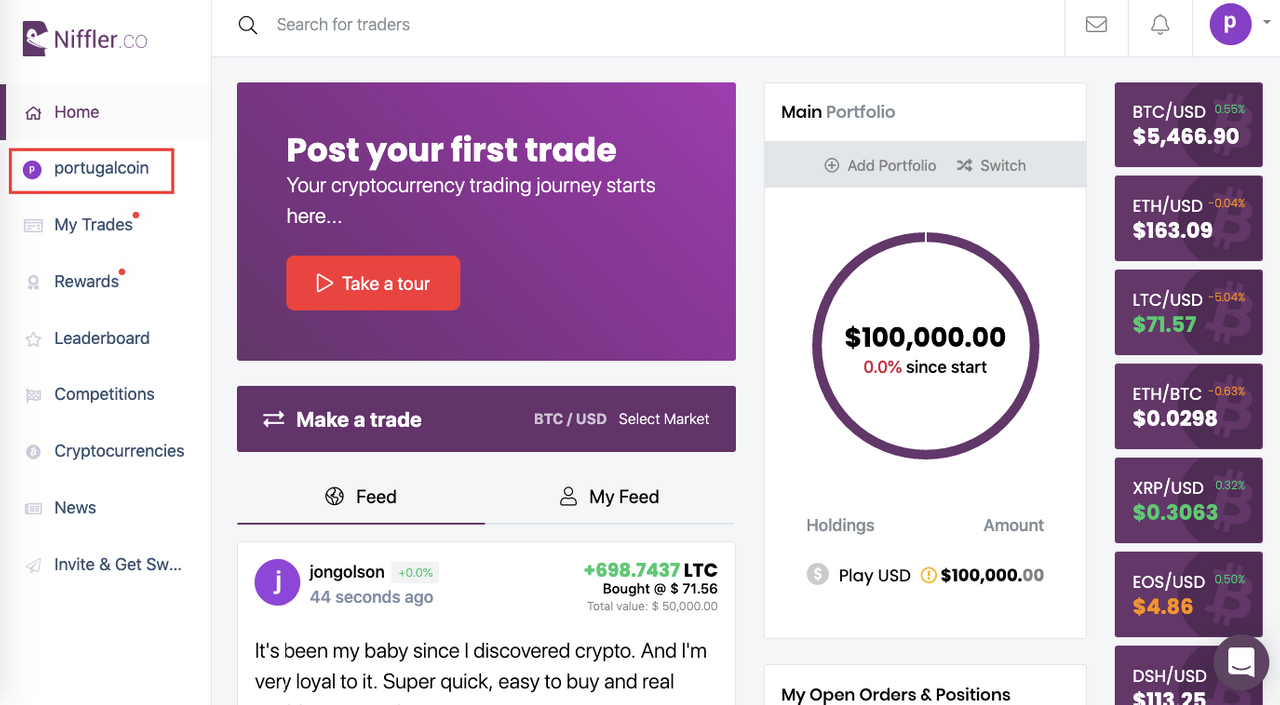Click the Niffler.co logo

(86, 39)
